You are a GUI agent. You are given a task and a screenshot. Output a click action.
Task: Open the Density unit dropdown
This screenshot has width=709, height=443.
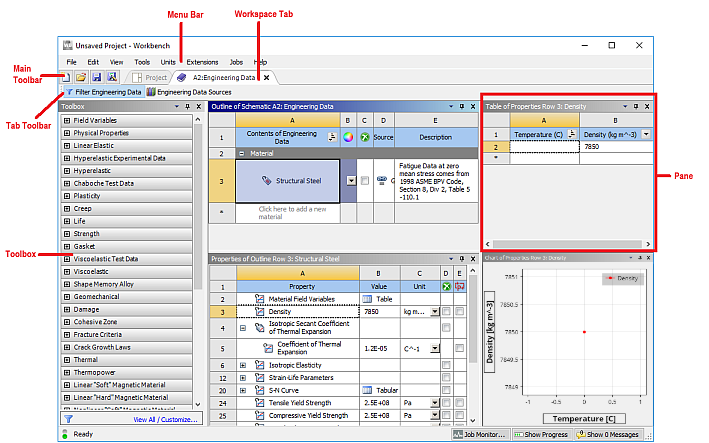pos(434,312)
